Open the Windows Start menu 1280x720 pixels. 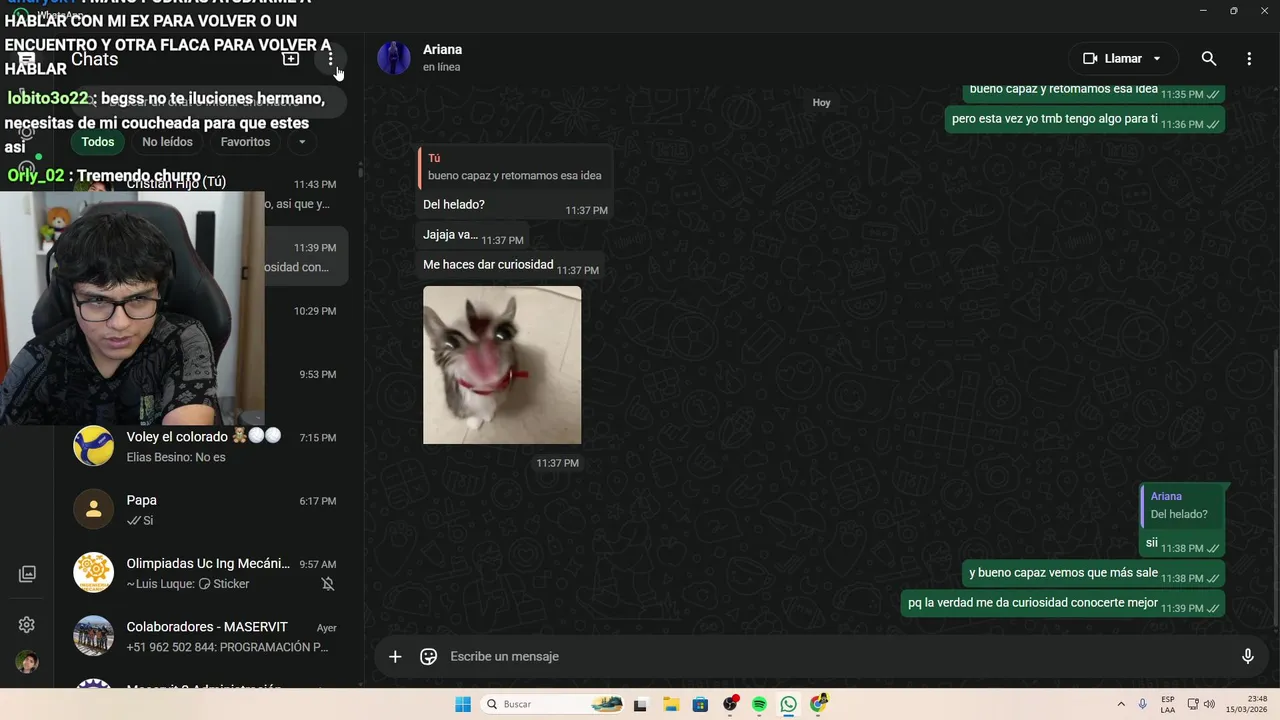[x=463, y=704]
